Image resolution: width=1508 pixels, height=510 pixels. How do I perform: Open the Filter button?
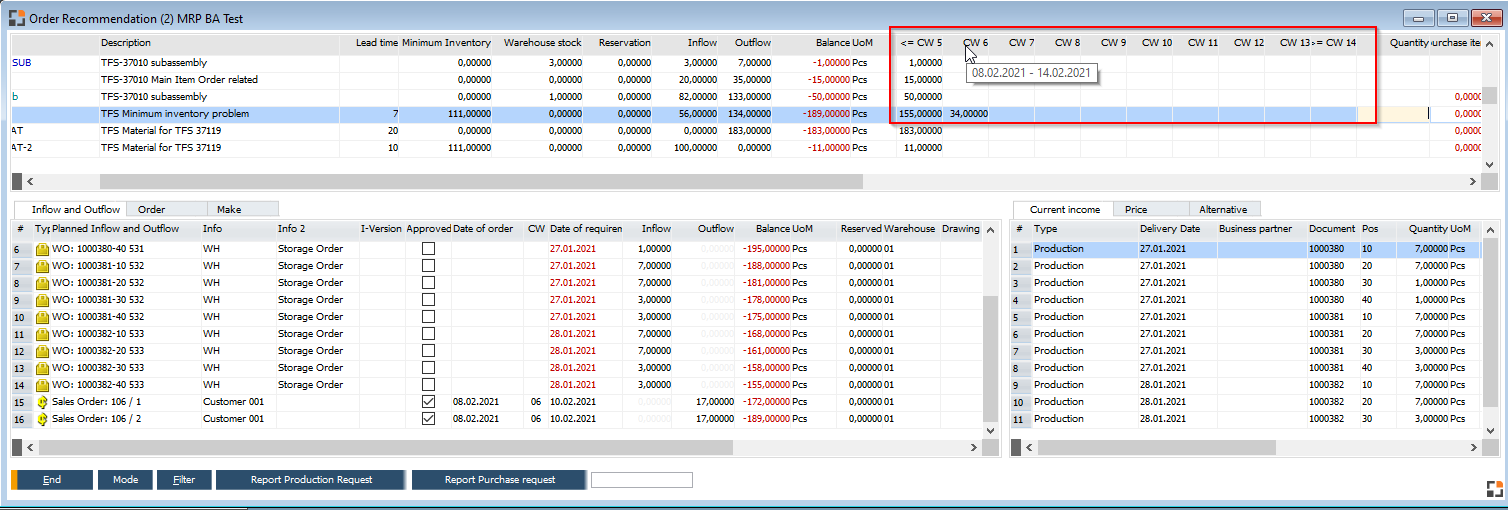(184, 480)
